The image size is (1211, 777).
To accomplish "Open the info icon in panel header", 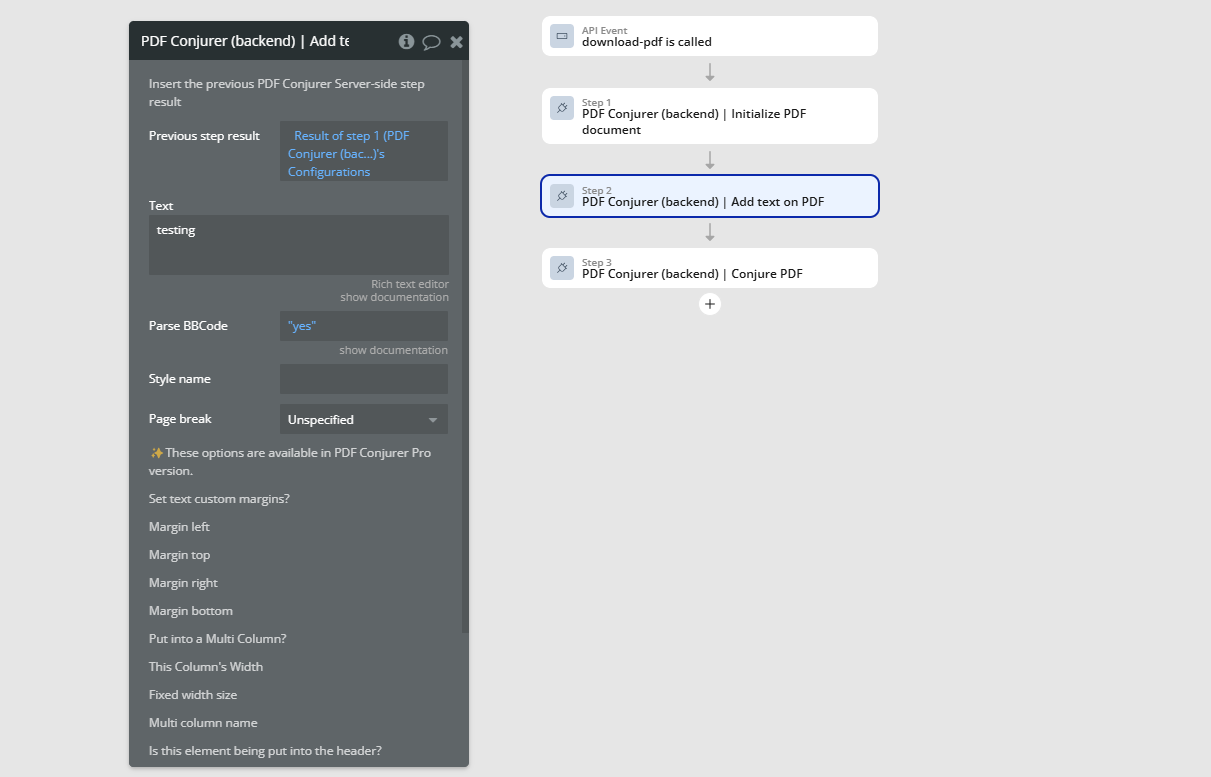I will click(406, 41).
